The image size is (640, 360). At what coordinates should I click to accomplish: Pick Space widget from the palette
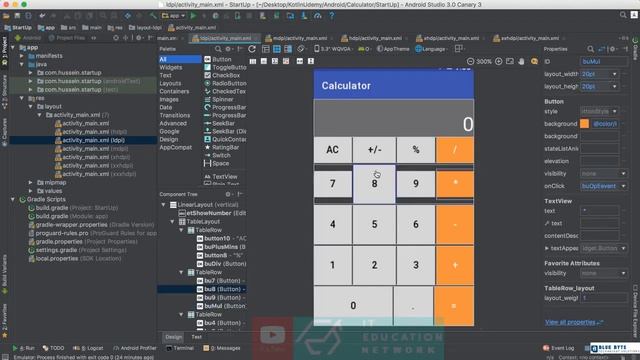pos(216,164)
